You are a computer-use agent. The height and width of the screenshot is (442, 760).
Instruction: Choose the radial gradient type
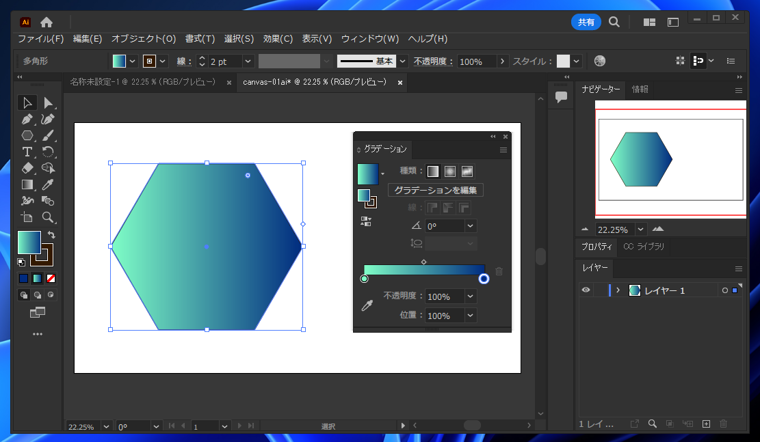click(450, 171)
